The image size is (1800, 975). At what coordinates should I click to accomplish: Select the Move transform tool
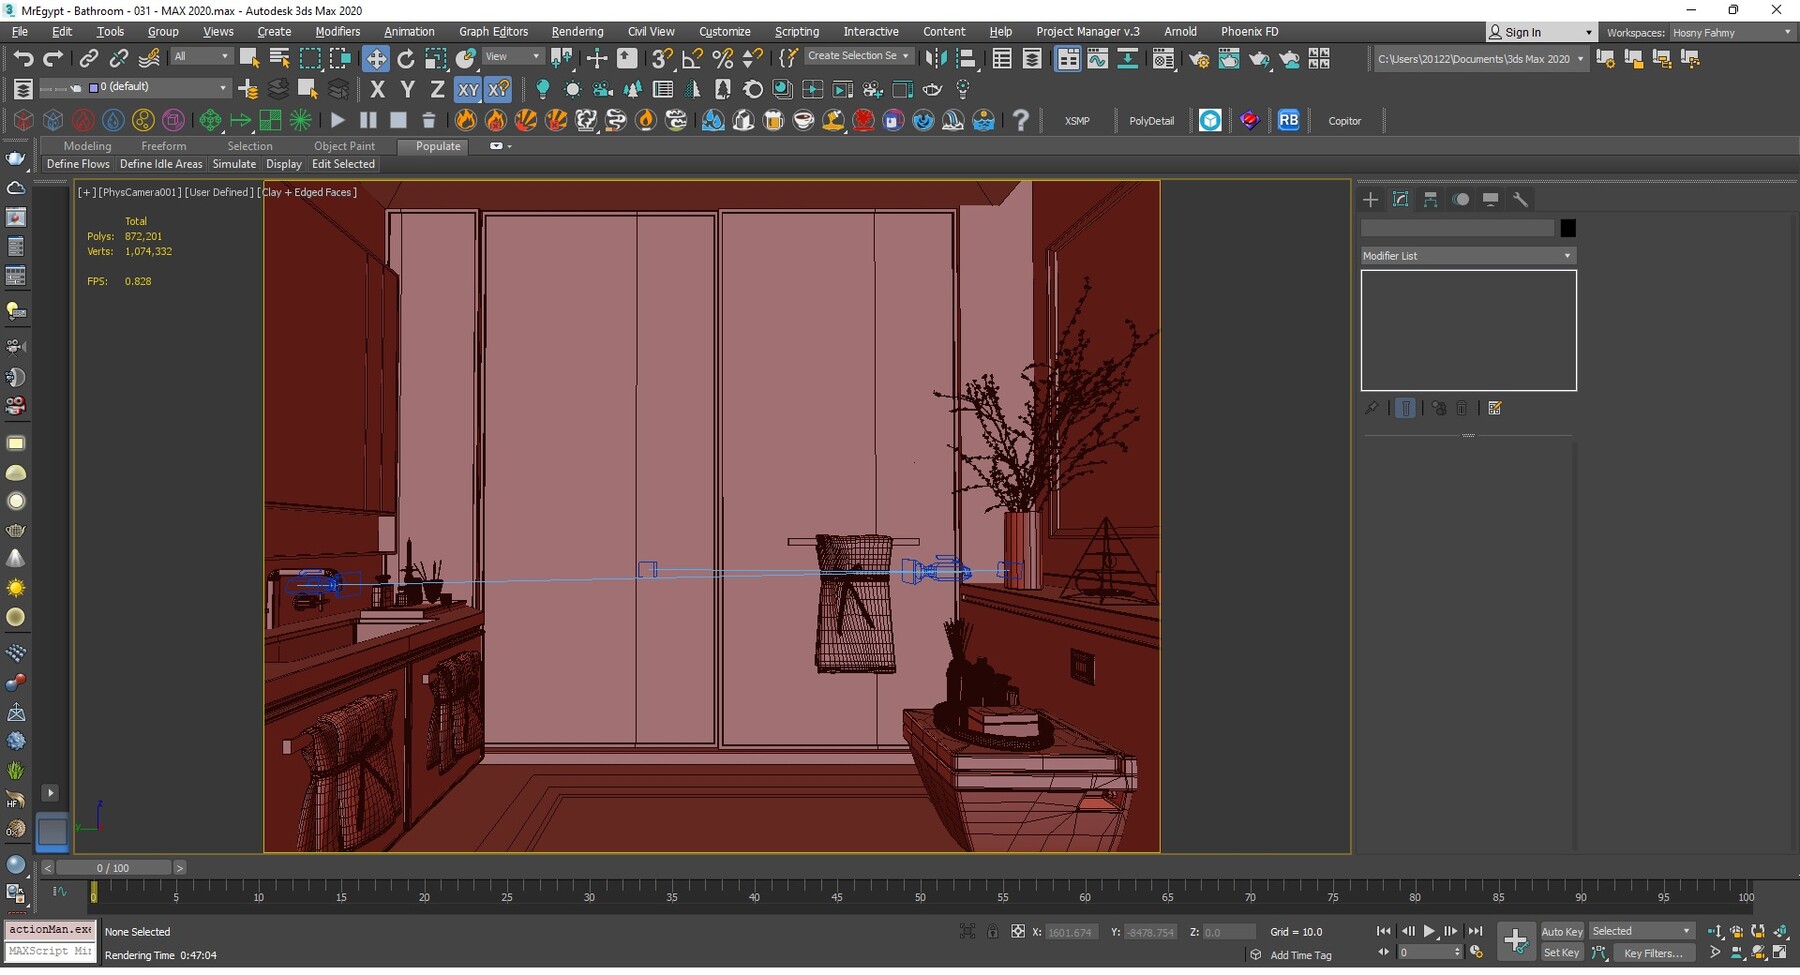376,59
